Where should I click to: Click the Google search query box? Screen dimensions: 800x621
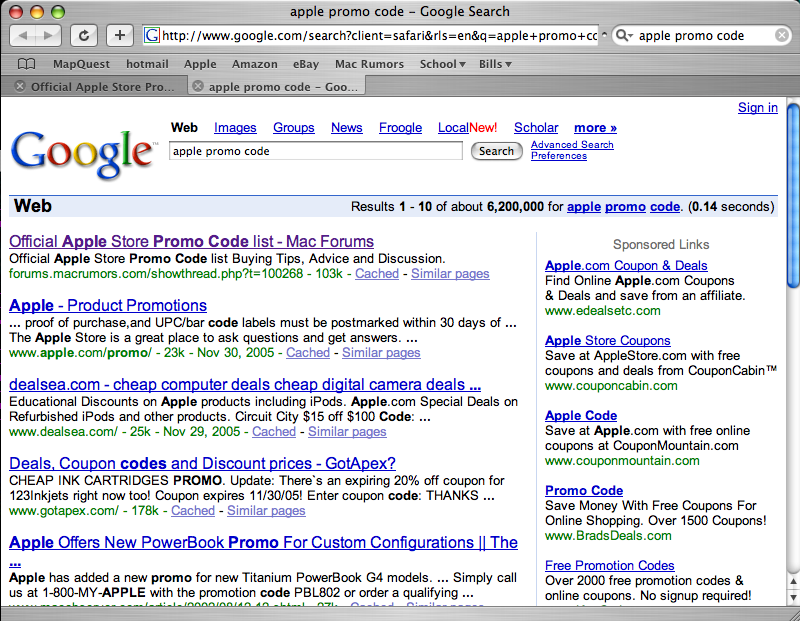click(x=316, y=151)
